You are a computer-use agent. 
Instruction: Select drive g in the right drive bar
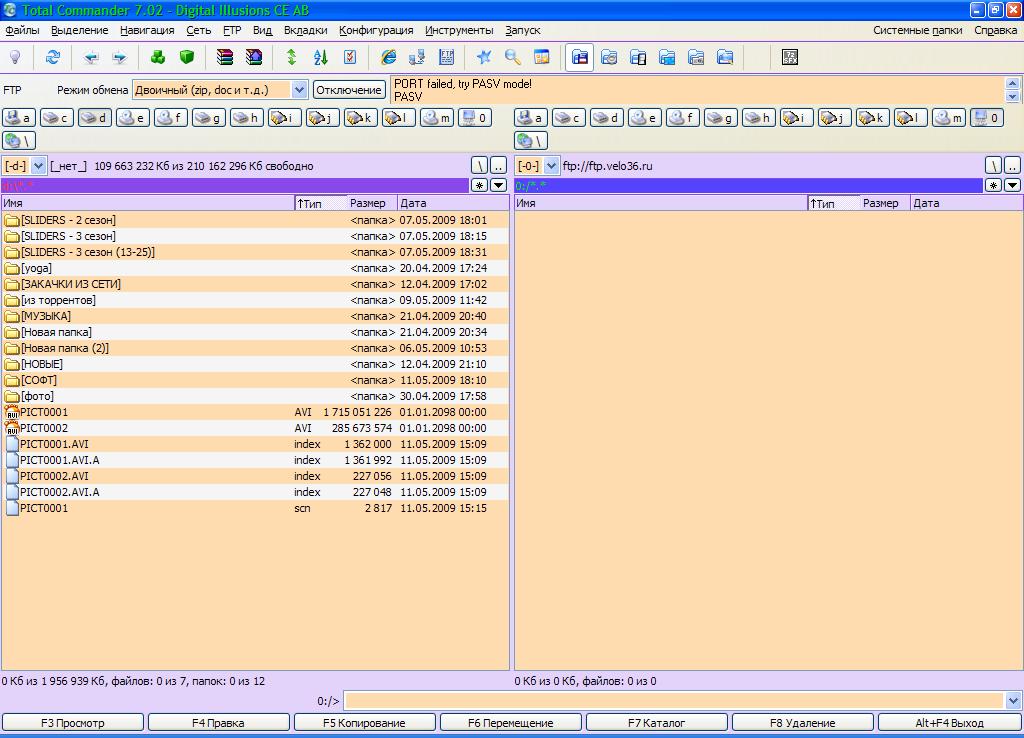click(x=720, y=118)
